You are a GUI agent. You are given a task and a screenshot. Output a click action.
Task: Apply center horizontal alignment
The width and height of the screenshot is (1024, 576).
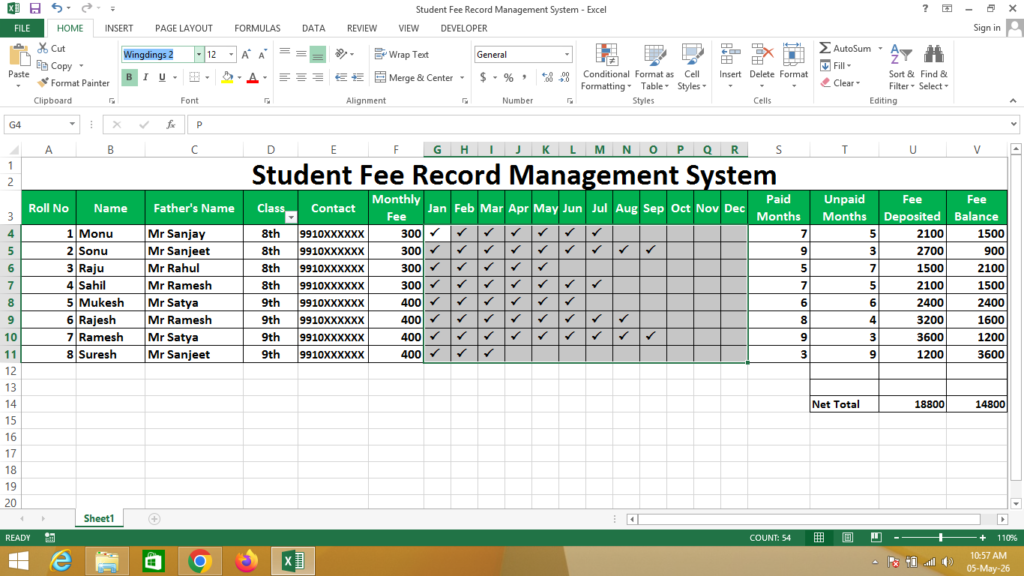coord(301,77)
